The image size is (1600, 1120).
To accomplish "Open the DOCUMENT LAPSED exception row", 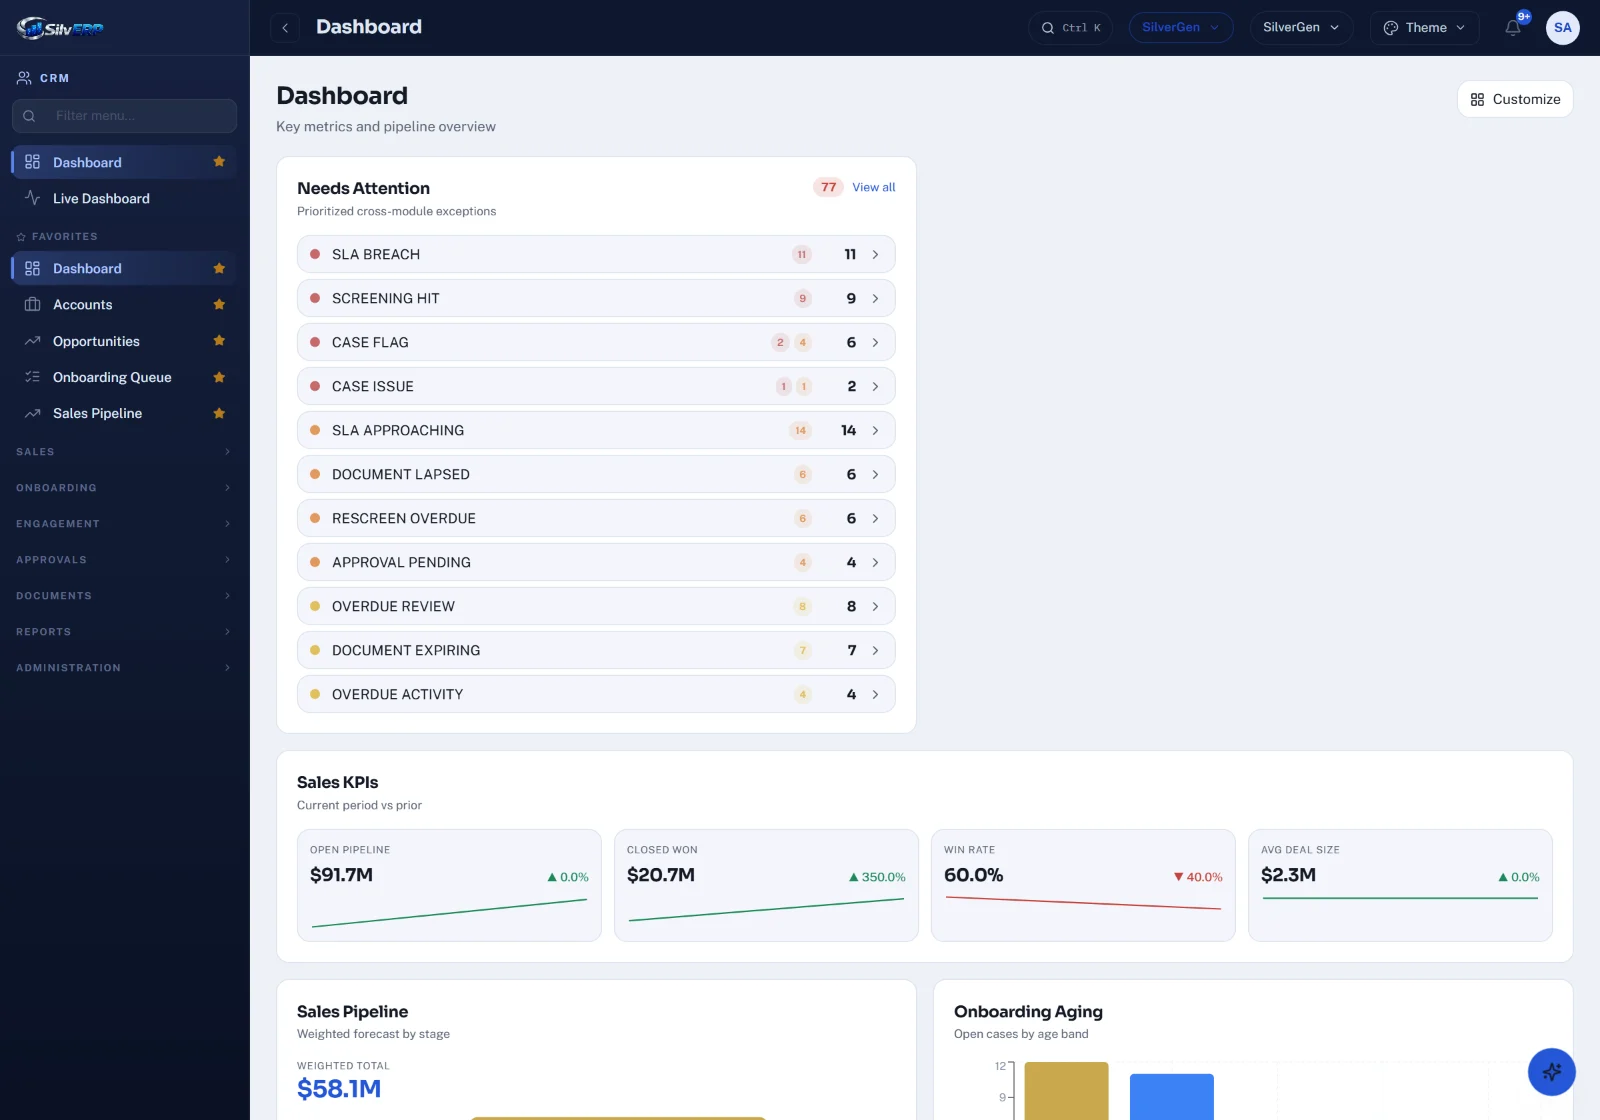I will click(x=596, y=474).
